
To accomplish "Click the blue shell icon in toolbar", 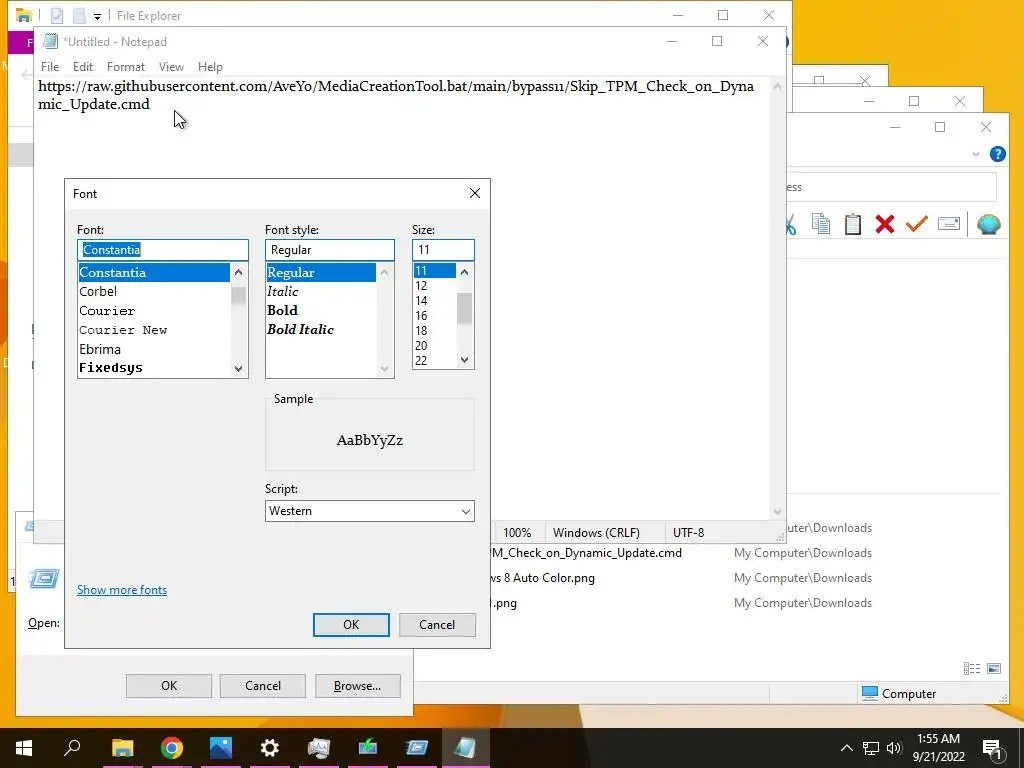I will 989,224.
